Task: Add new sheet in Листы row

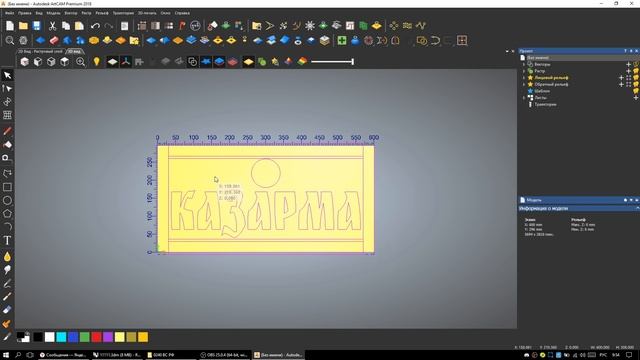Action: [x=636, y=98]
